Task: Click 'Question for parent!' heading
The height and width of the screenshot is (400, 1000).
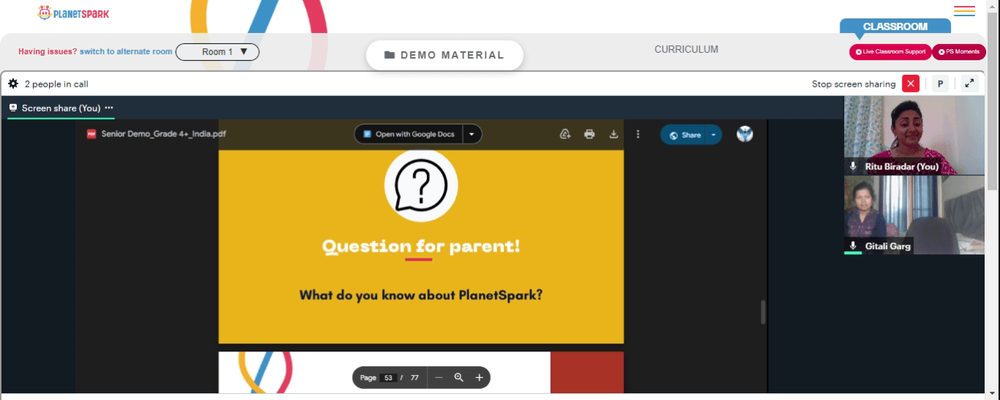Action: tap(421, 246)
